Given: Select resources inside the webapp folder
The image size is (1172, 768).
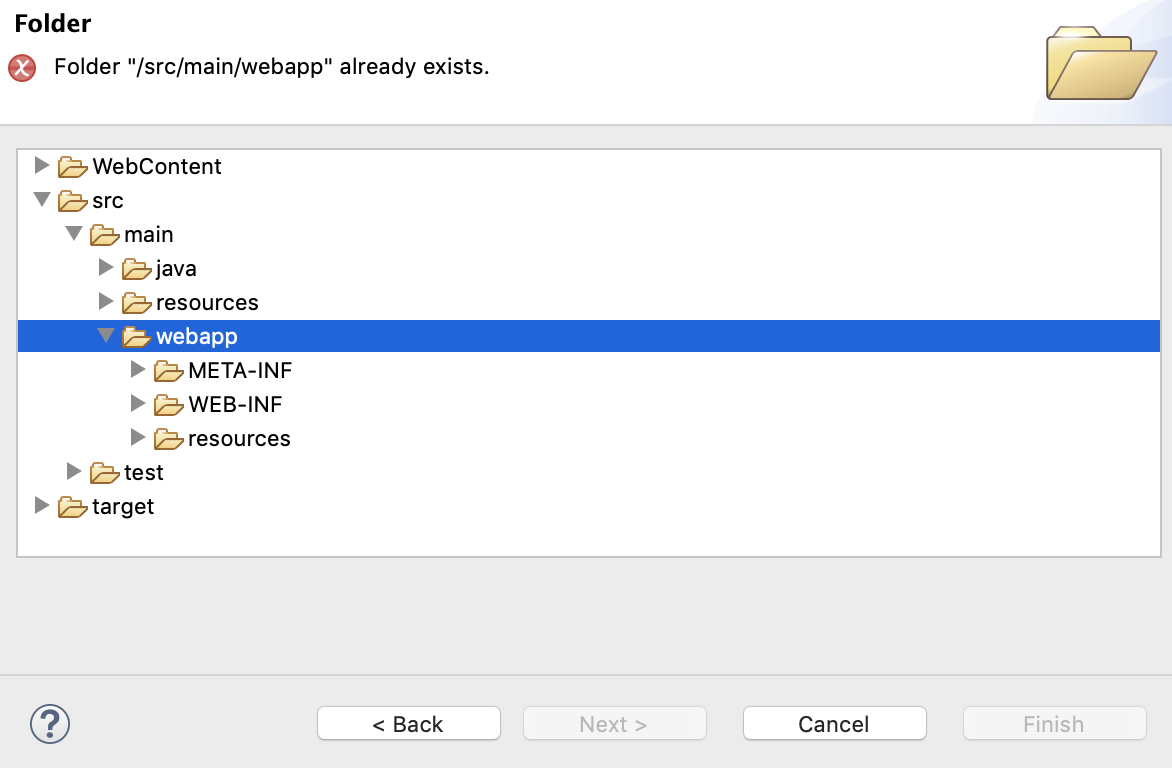Looking at the screenshot, I should click(239, 439).
